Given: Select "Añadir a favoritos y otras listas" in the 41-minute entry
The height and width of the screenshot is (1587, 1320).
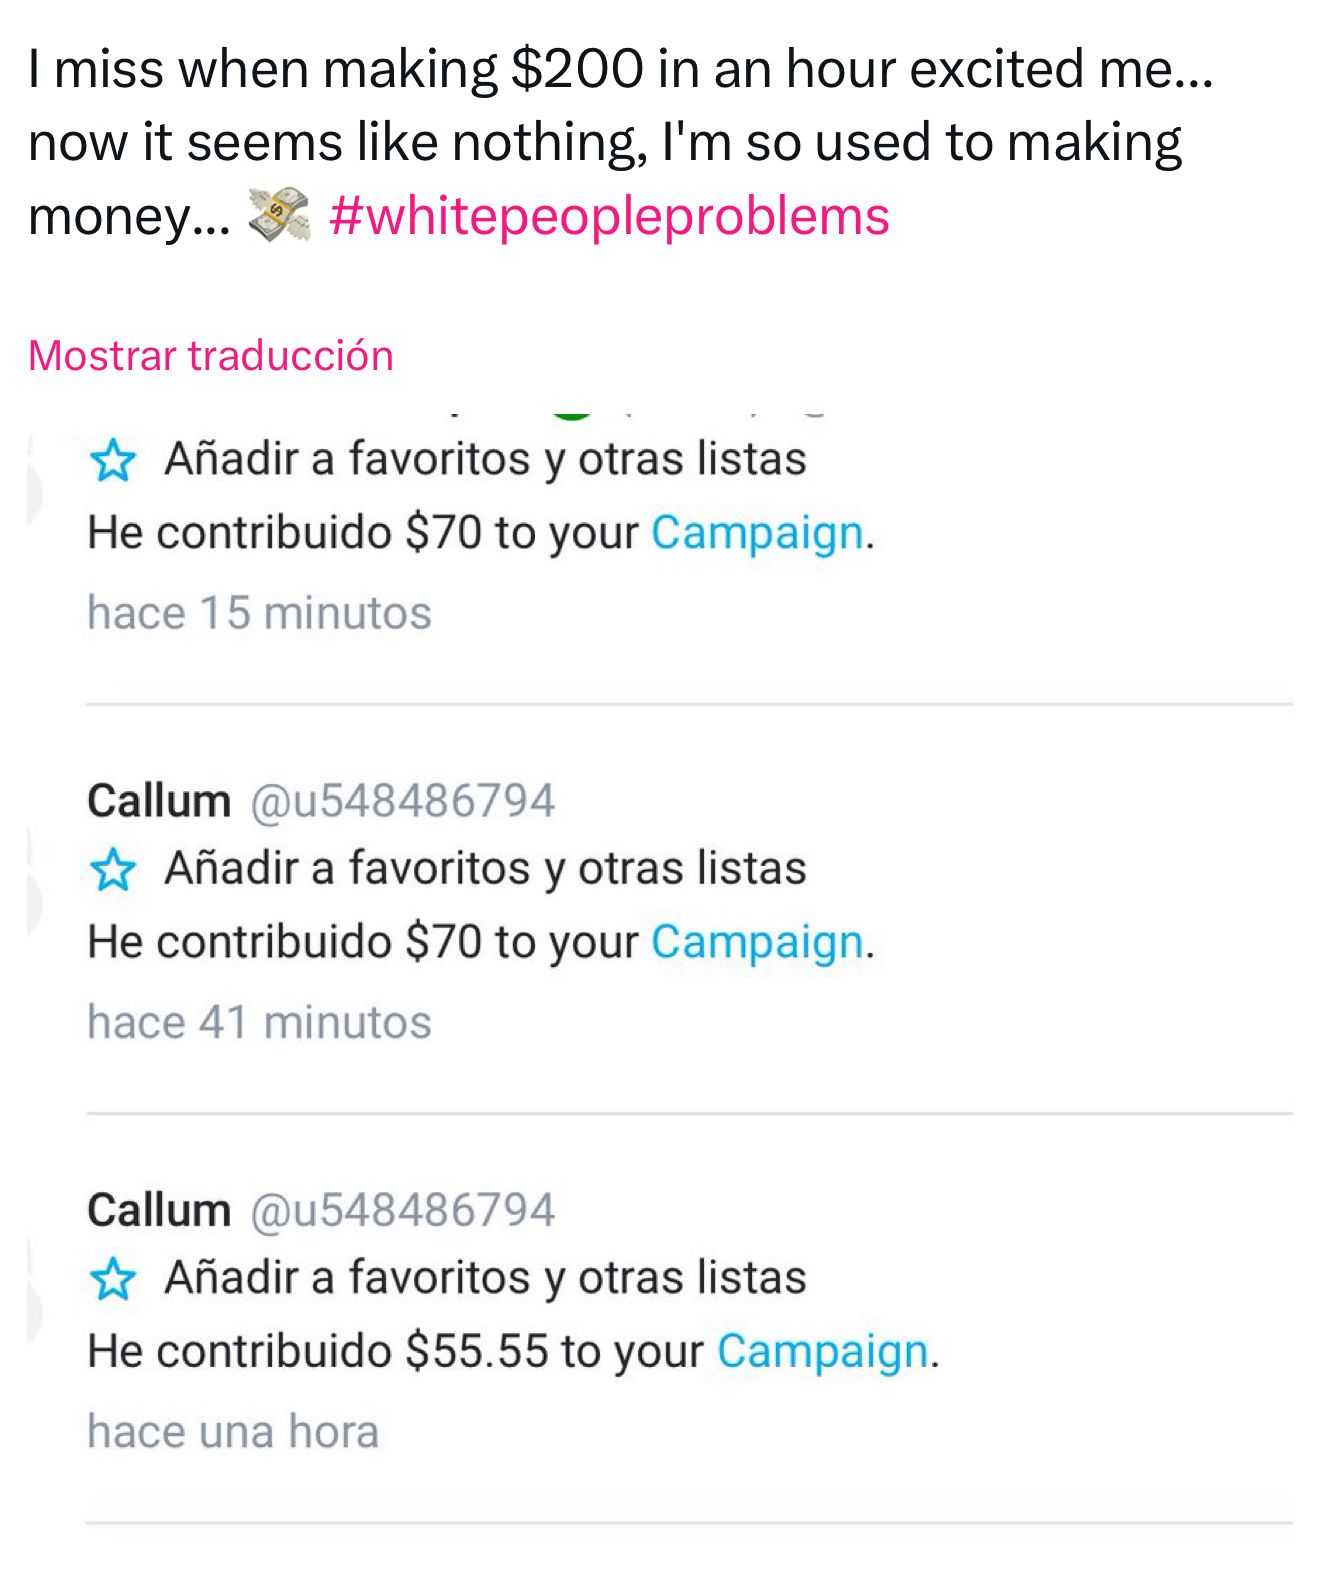Looking at the screenshot, I should pyautogui.click(x=485, y=868).
